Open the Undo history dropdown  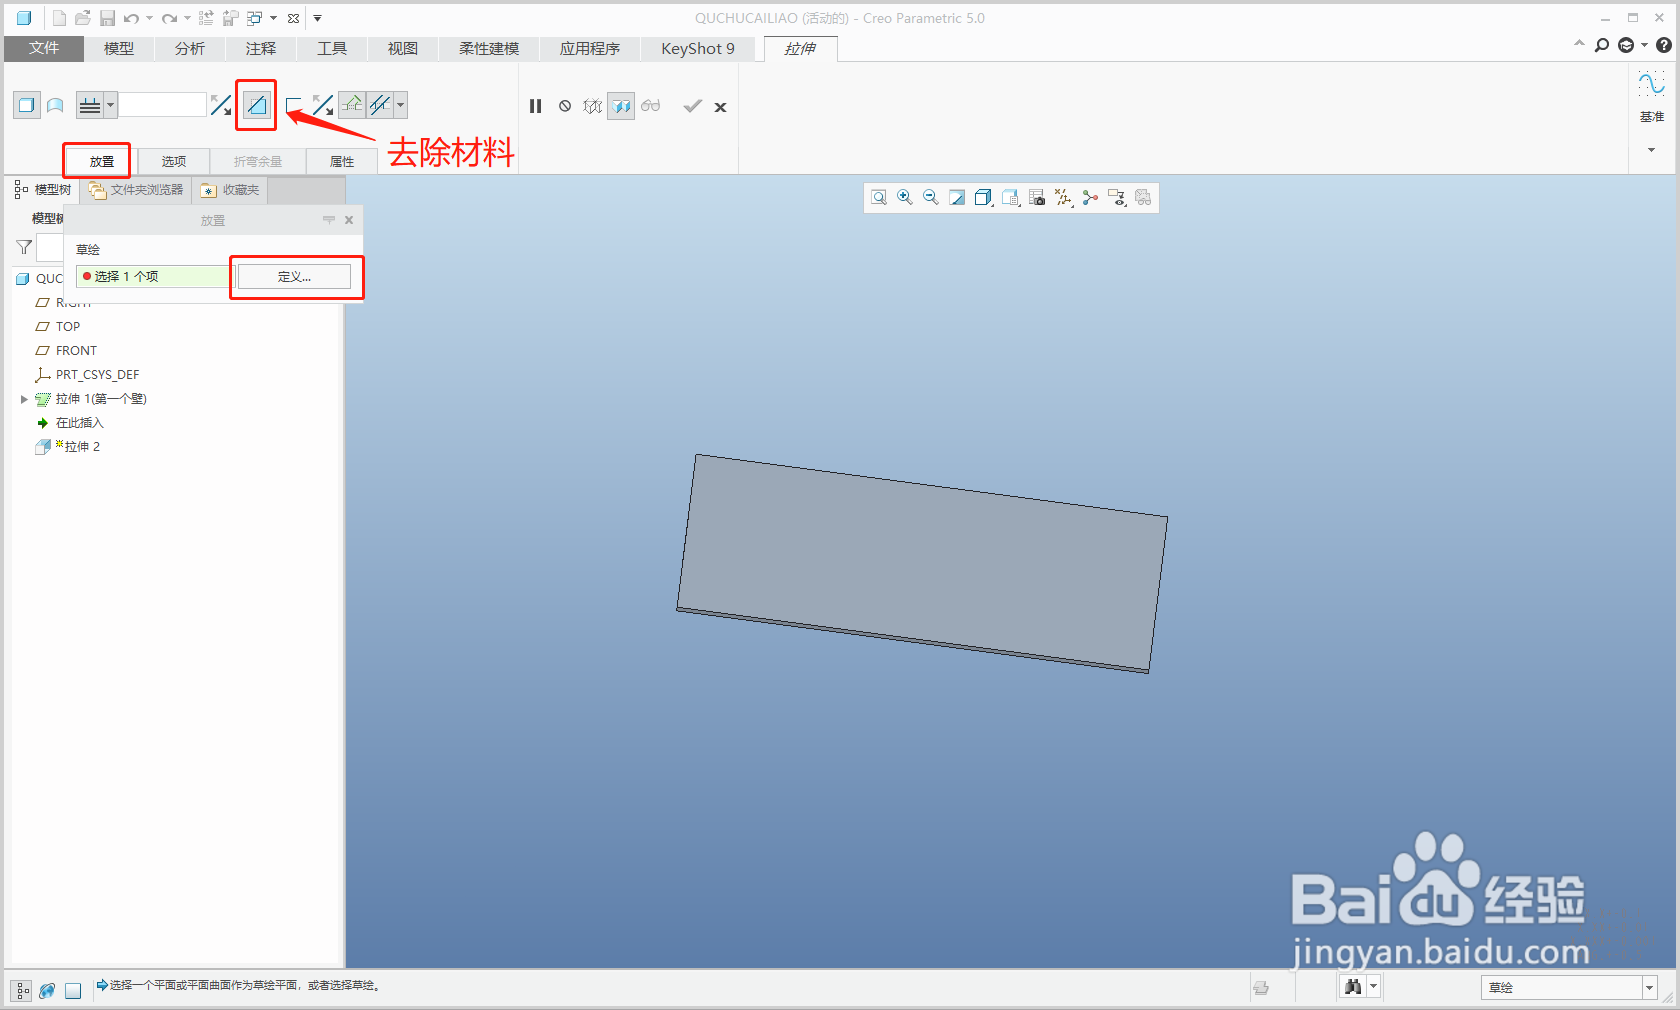[x=149, y=18]
